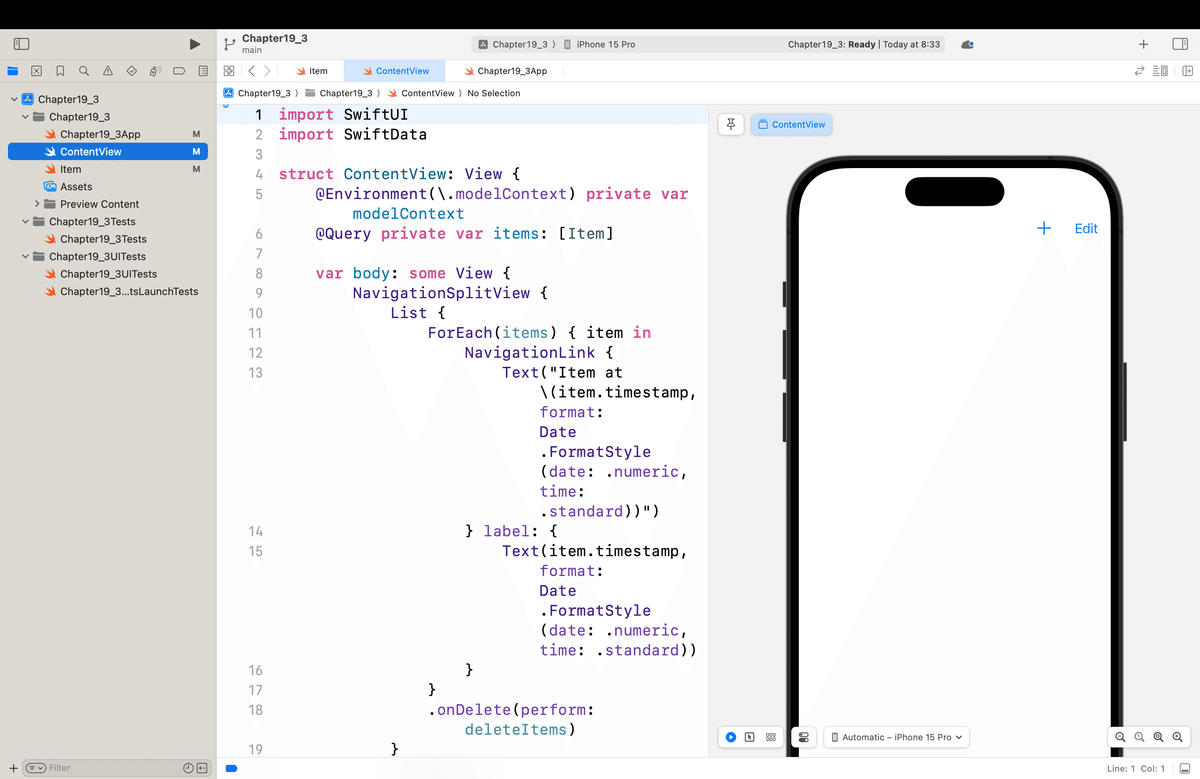Collapse the Chapter19_3 project root

tap(13, 99)
